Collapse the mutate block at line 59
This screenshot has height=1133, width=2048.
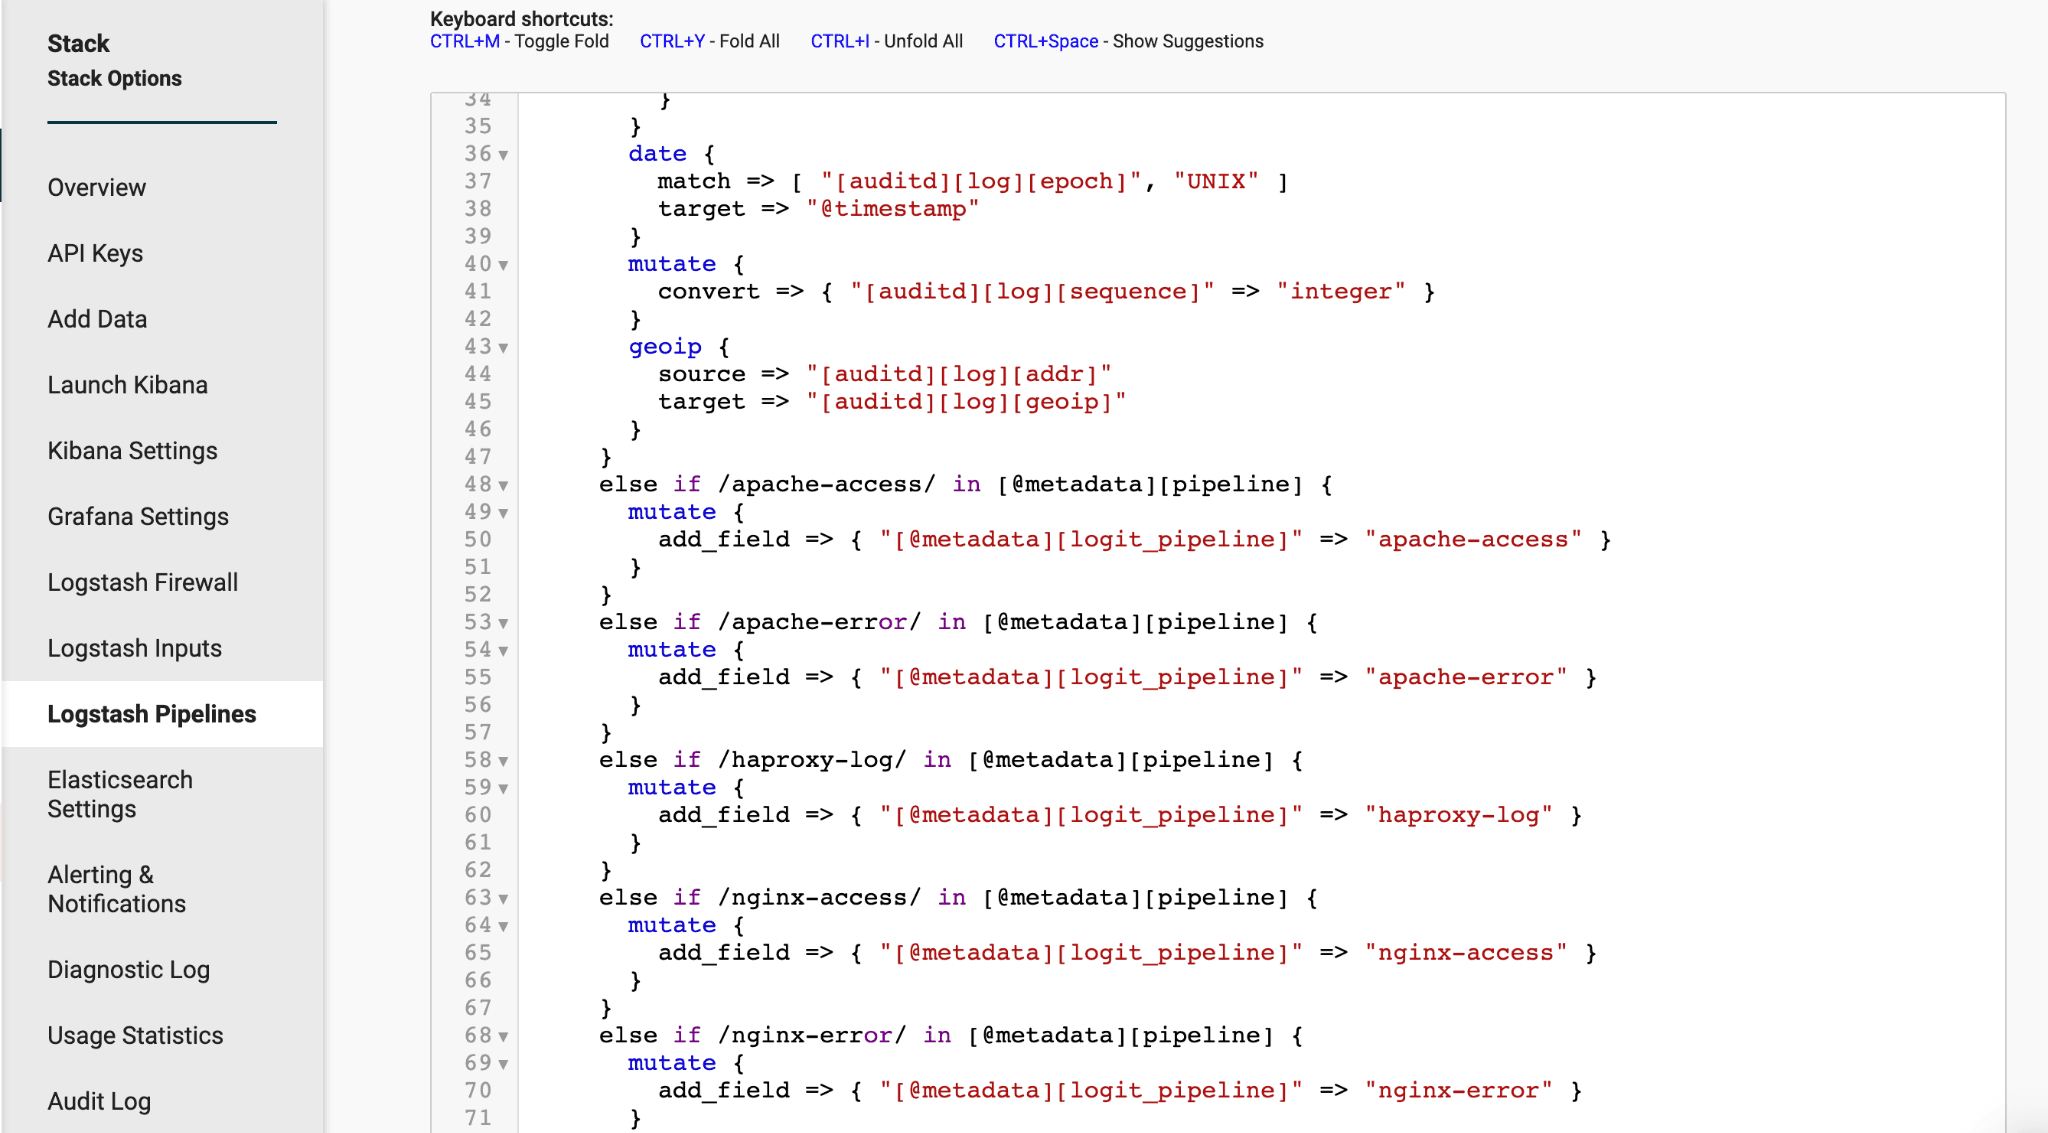(x=503, y=789)
